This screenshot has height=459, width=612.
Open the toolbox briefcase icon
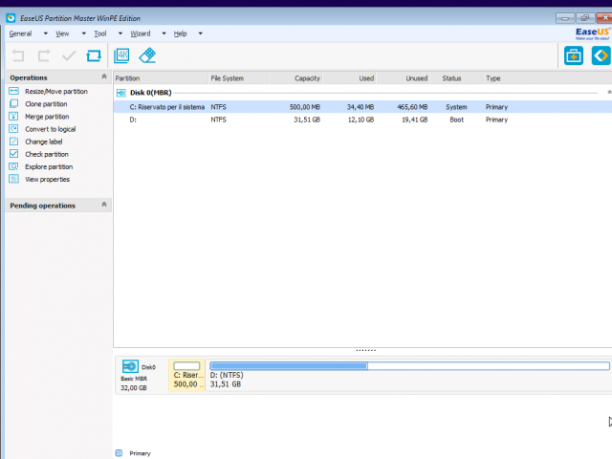pos(573,55)
